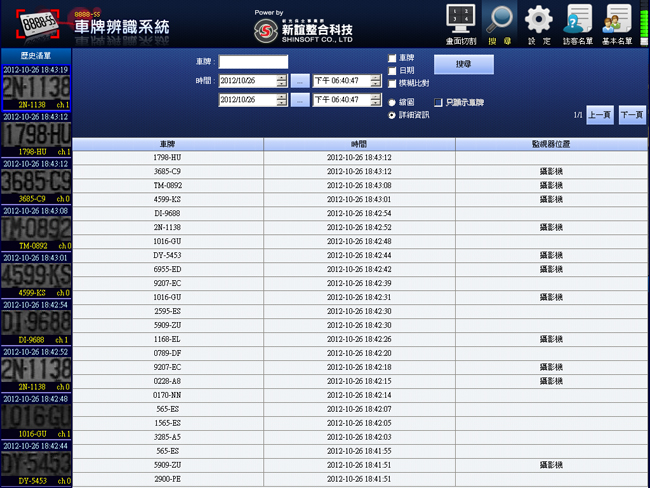650x488 pixels.
Task: Go to the previous page button
Action: click(600, 115)
